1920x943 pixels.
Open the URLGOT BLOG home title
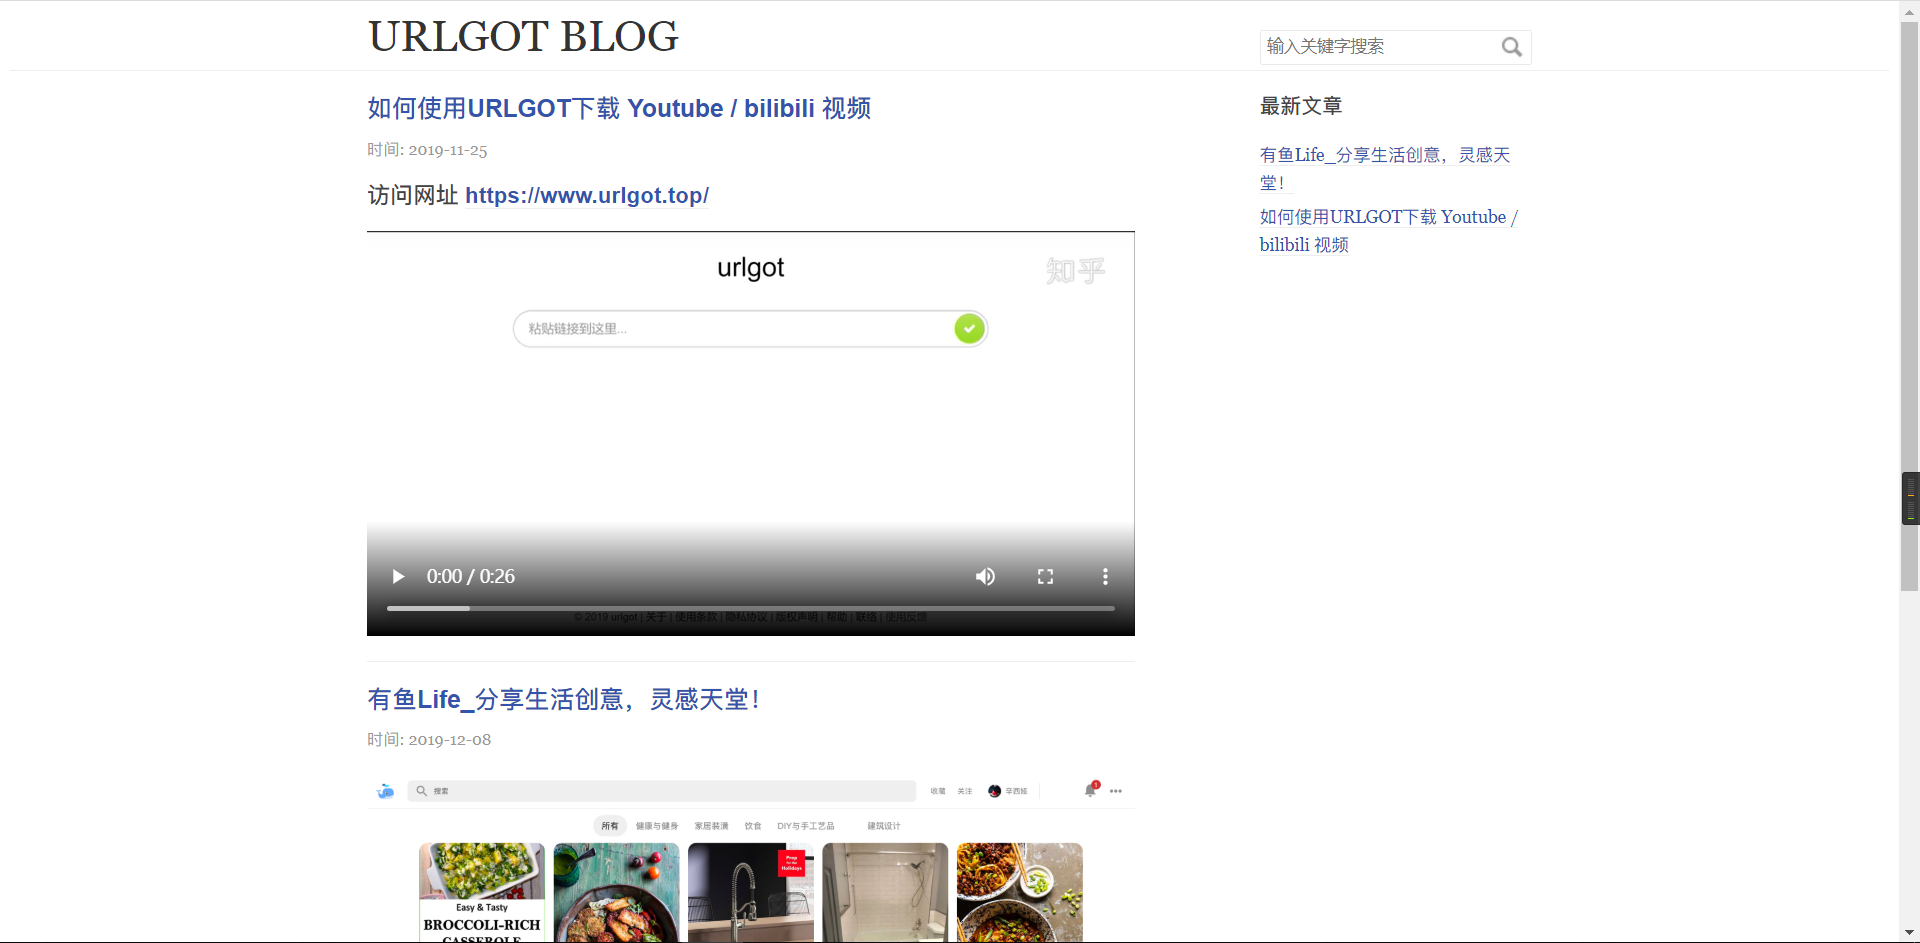click(x=523, y=36)
